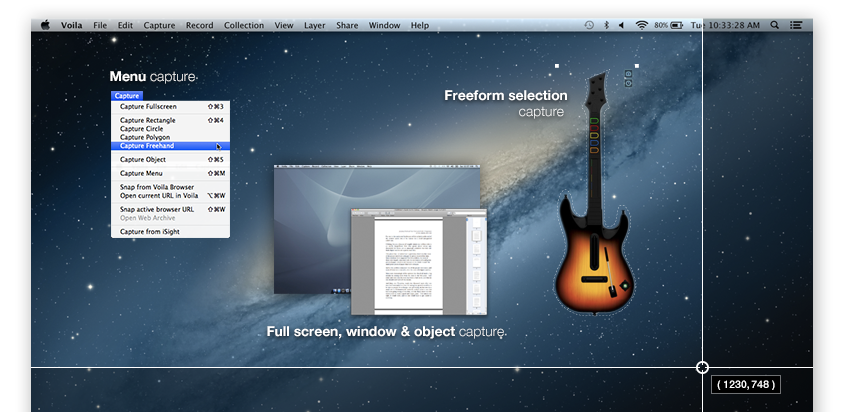Open the Edit menu
The image size is (846, 412).
pos(125,25)
